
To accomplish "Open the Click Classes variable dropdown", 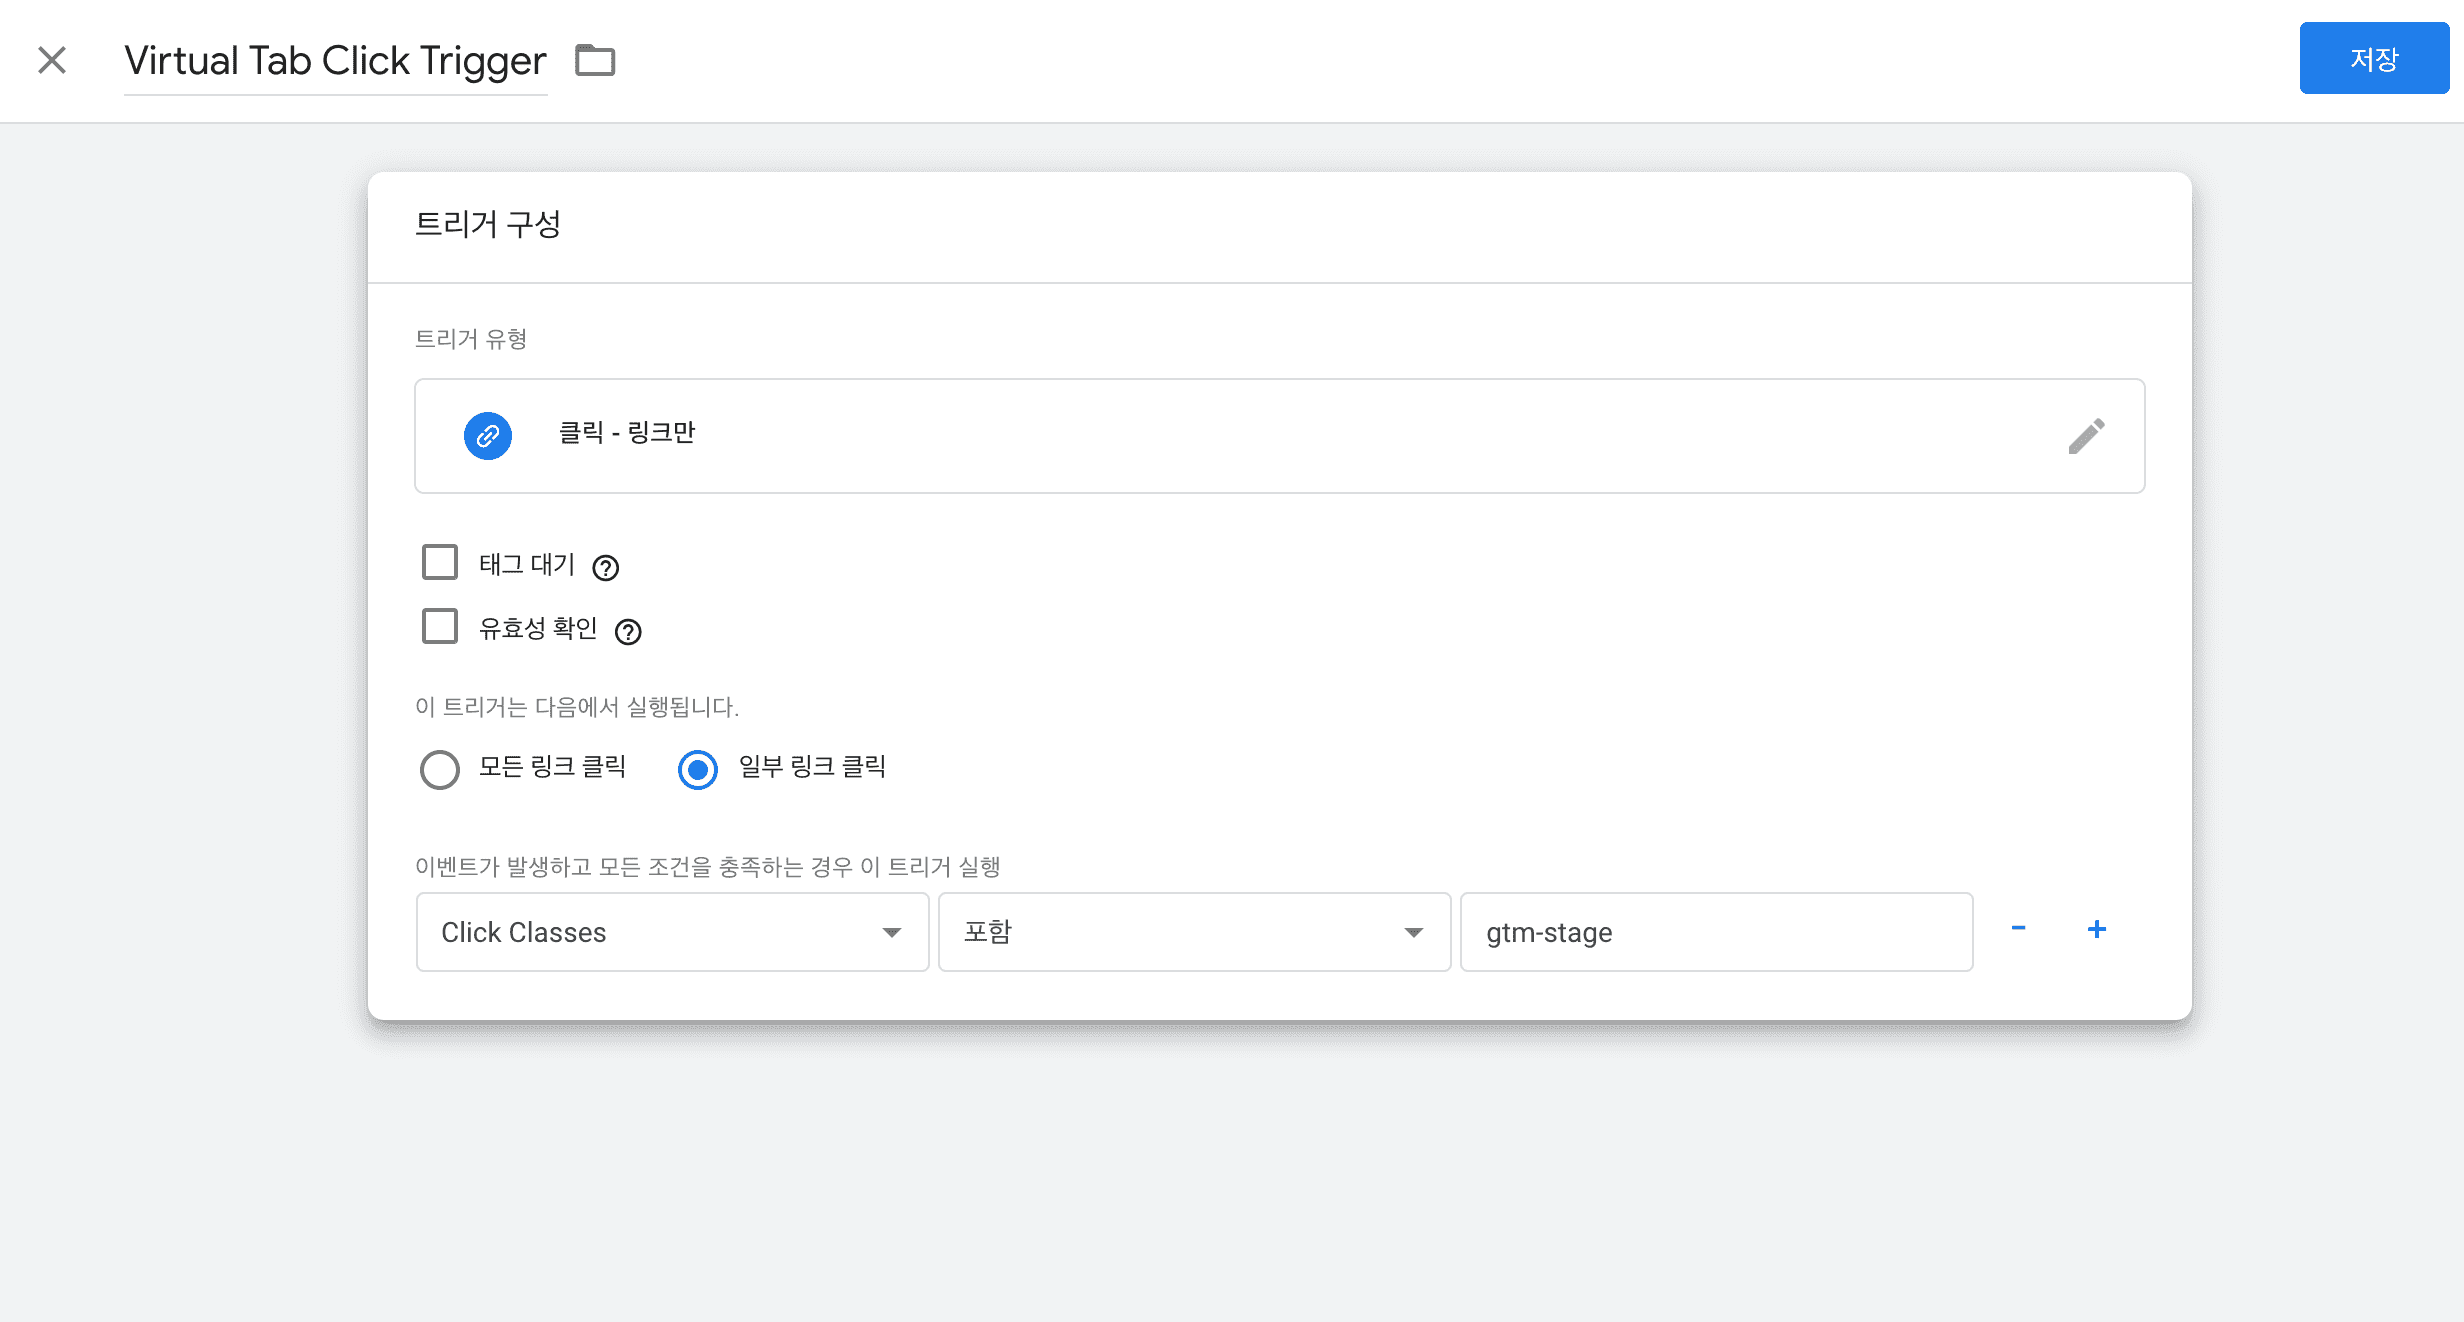I will click(x=672, y=932).
